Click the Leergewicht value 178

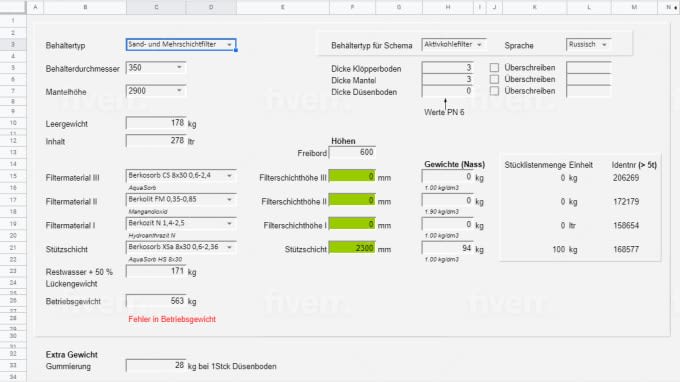coord(156,123)
